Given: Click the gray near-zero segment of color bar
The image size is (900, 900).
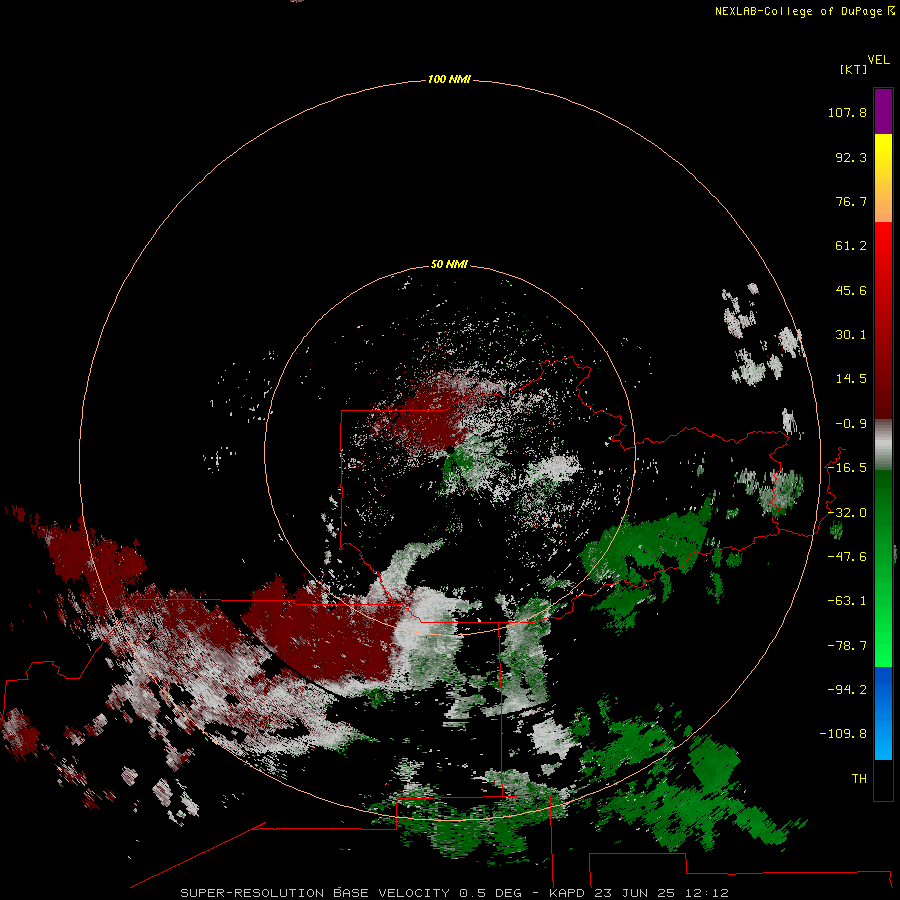Looking at the screenshot, I should (x=883, y=445).
